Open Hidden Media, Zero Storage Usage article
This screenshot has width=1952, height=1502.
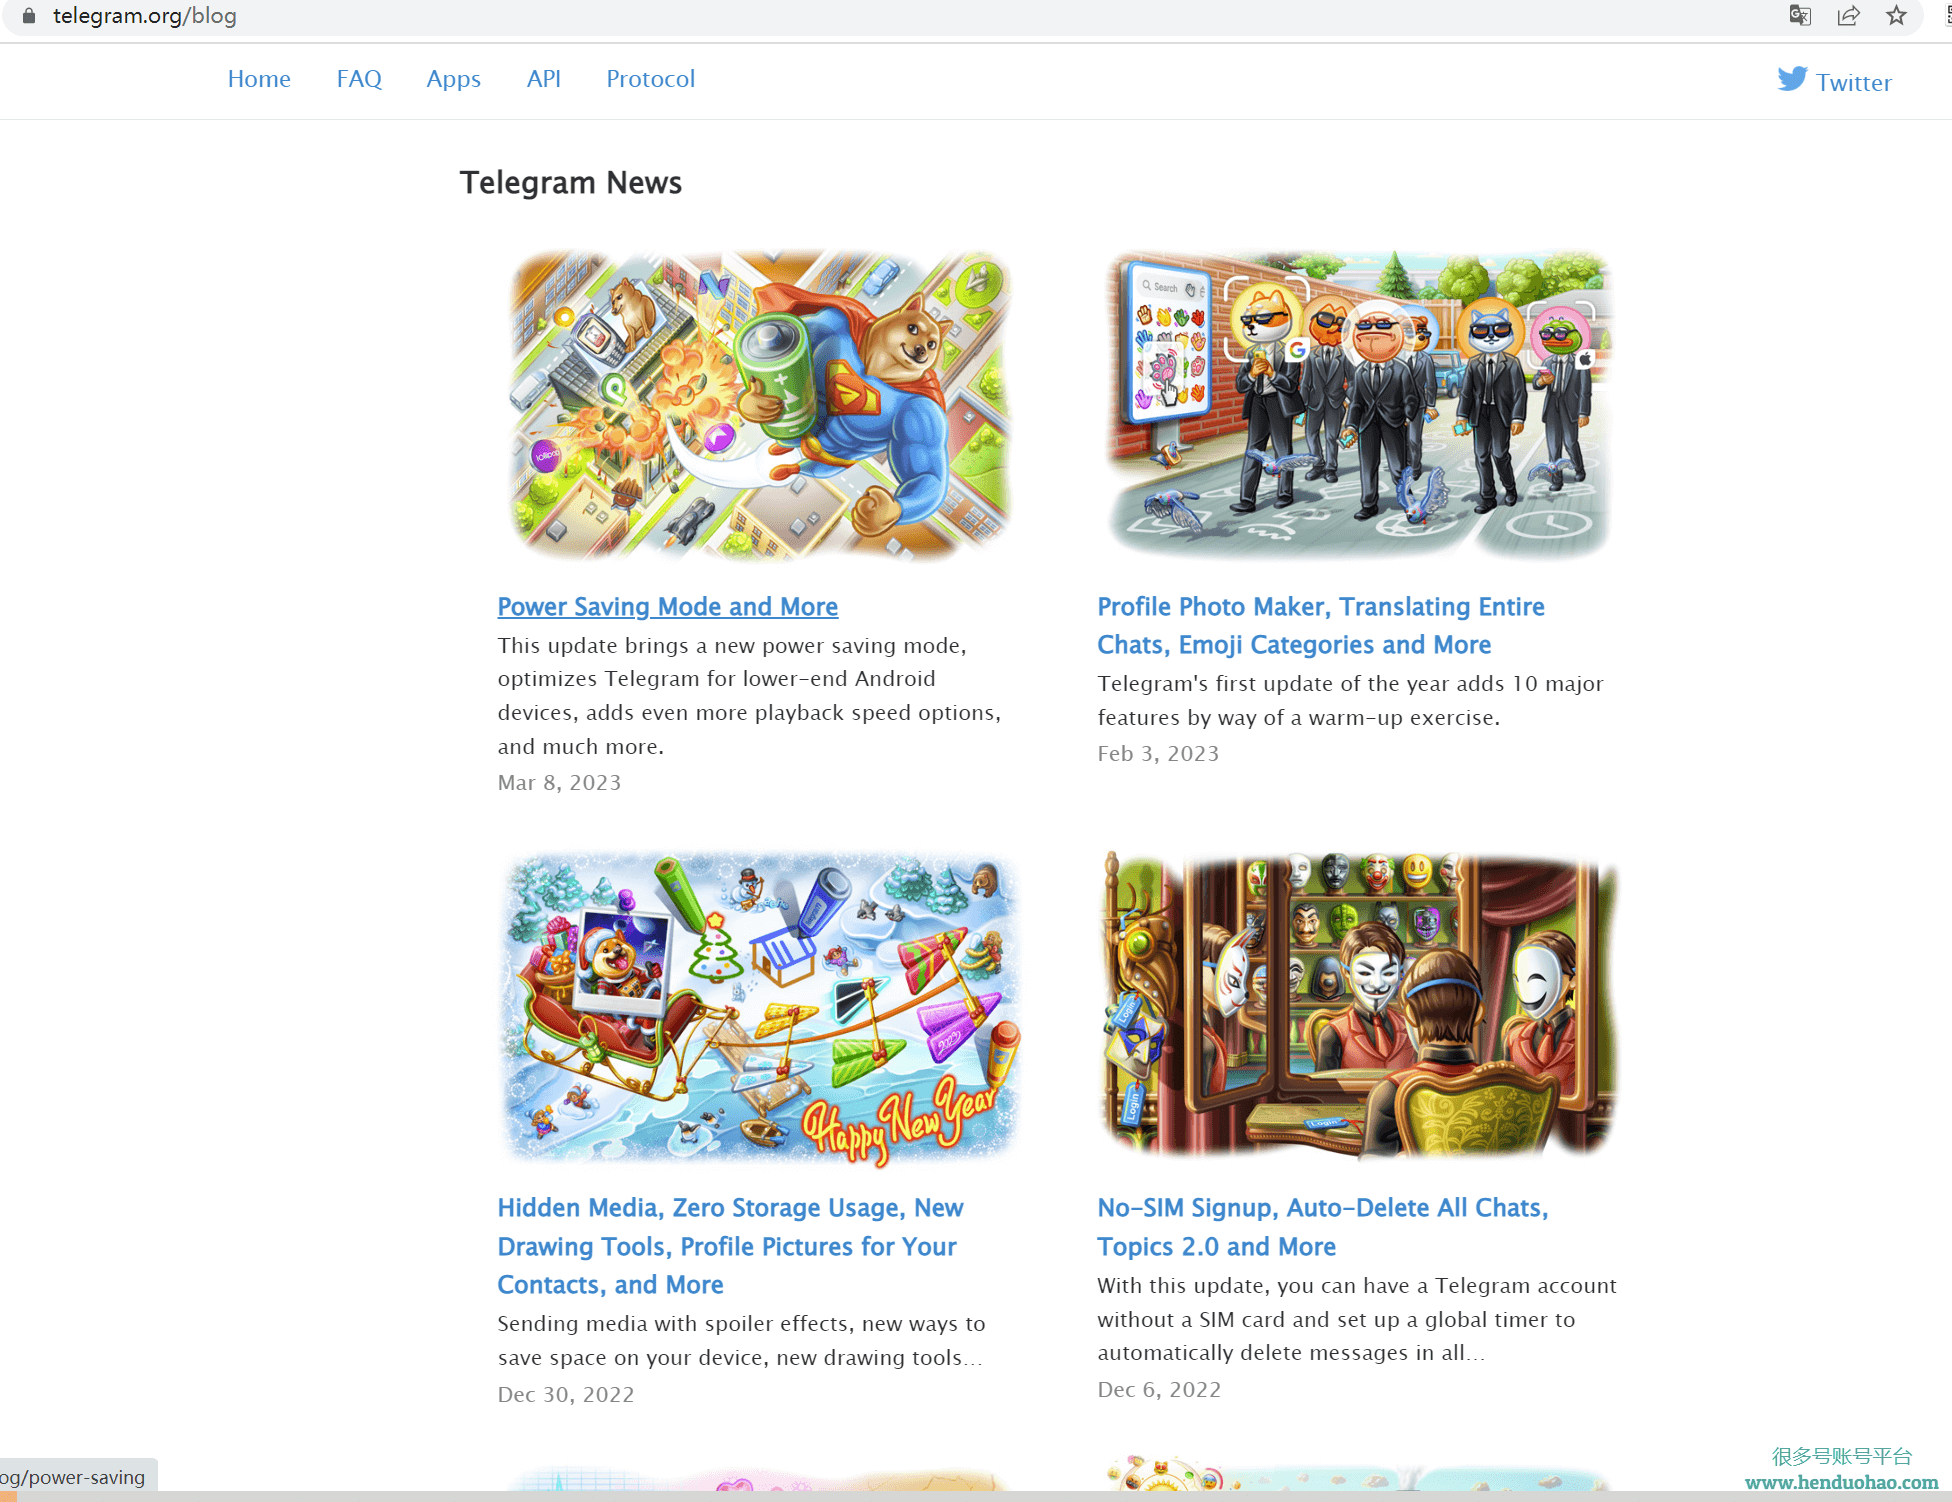coord(730,1246)
